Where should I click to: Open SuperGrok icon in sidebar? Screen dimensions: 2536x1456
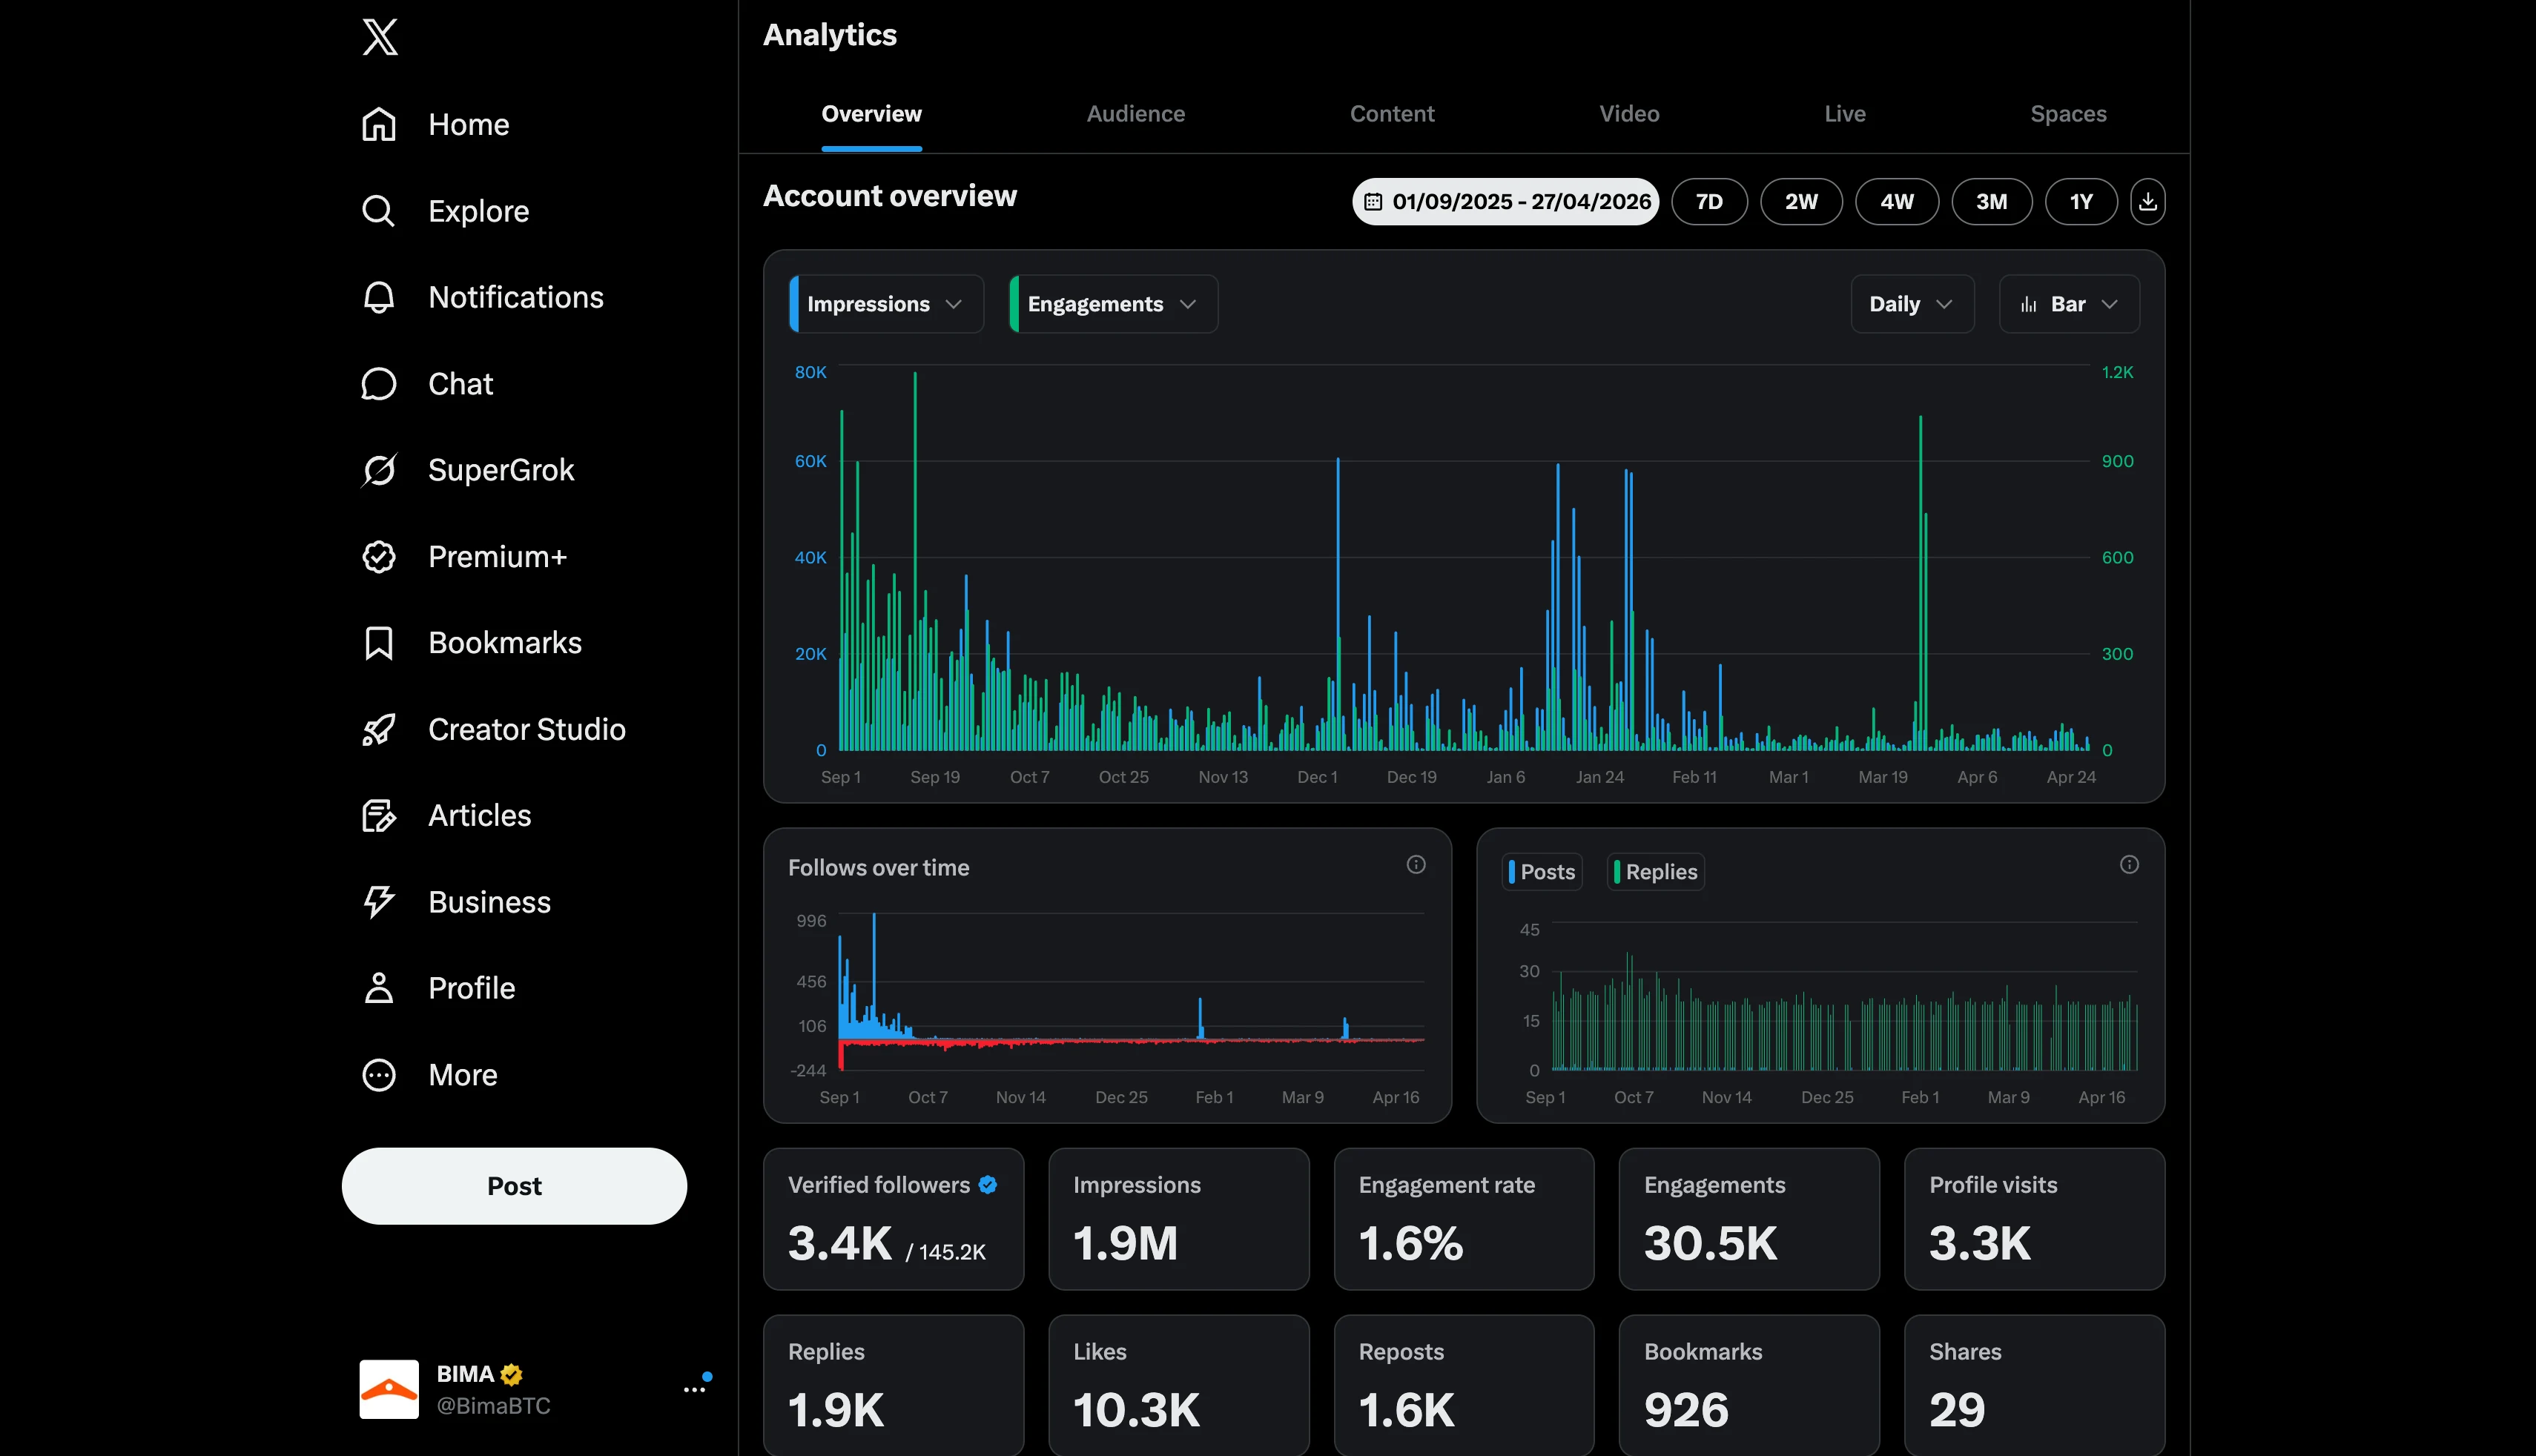[379, 470]
